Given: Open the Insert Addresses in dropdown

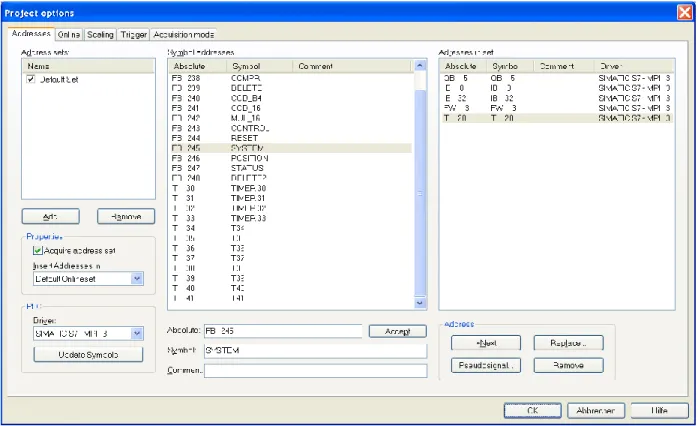Looking at the screenshot, I should (137, 279).
